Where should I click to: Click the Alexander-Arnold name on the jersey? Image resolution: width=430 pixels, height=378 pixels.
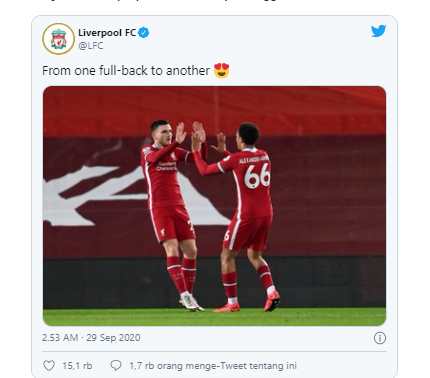pos(253,159)
